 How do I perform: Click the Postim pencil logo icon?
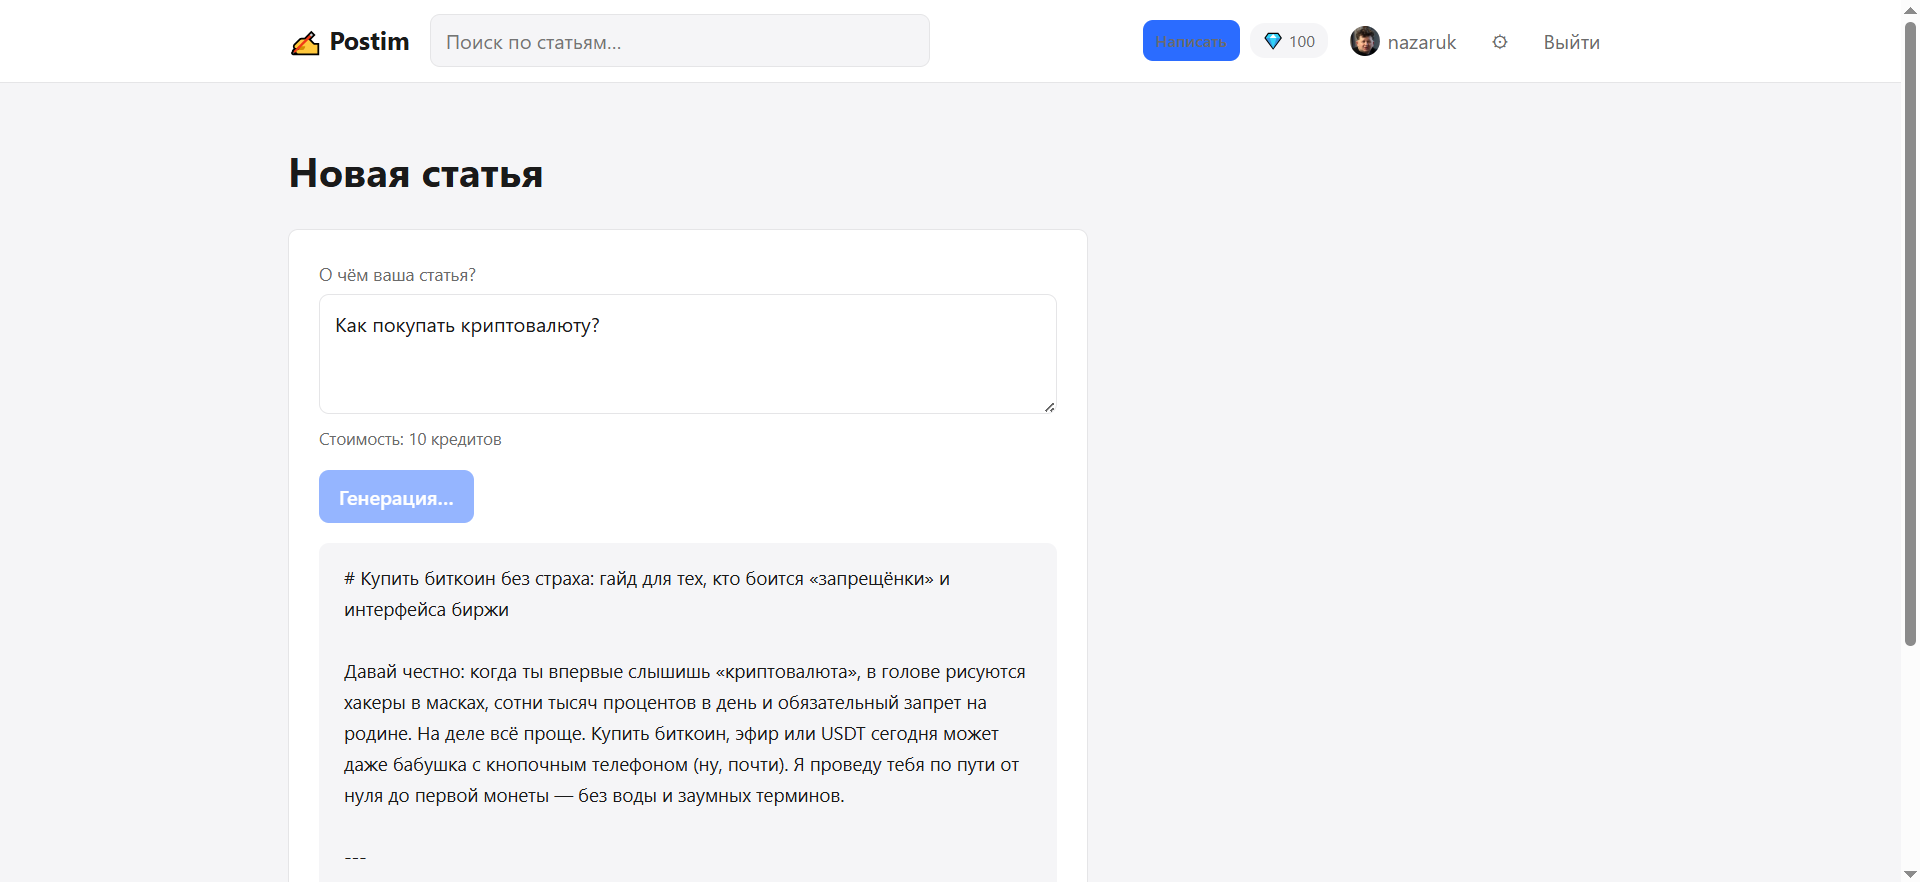pyautogui.click(x=305, y=43)
